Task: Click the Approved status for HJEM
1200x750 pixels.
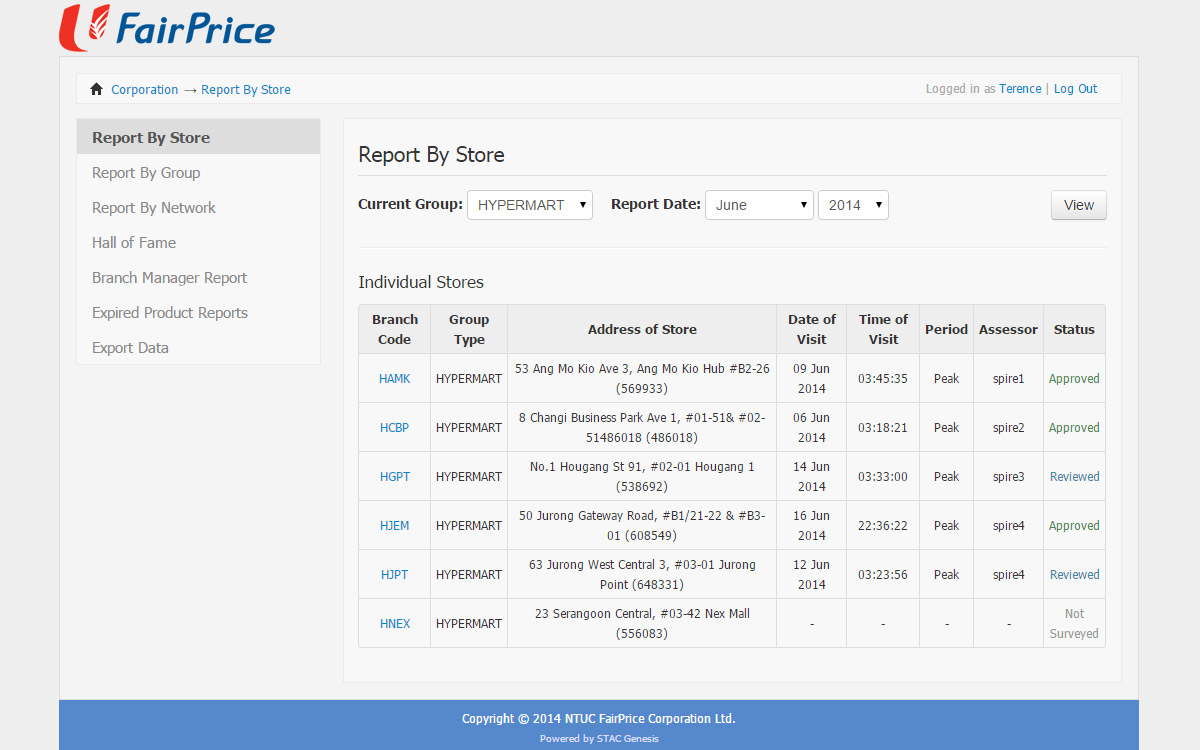Action: (1074, 525)
